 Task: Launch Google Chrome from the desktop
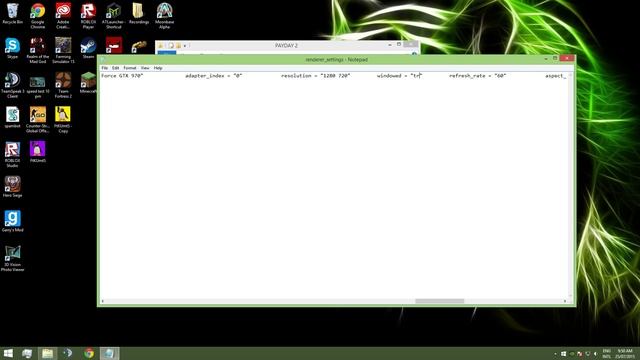[x=38, y=16]
